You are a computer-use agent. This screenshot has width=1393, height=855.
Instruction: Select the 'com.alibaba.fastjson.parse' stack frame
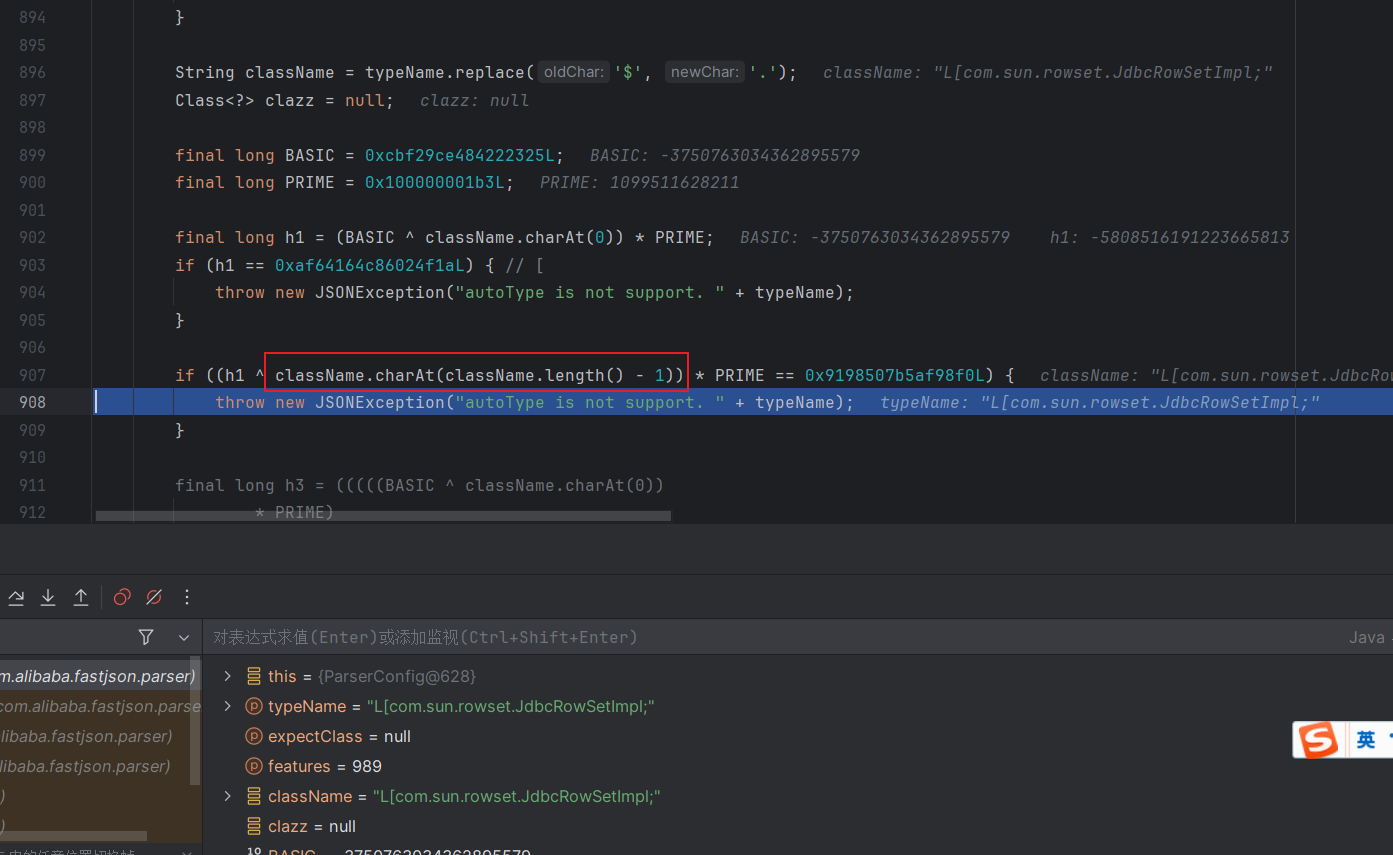tap(98, 706)
